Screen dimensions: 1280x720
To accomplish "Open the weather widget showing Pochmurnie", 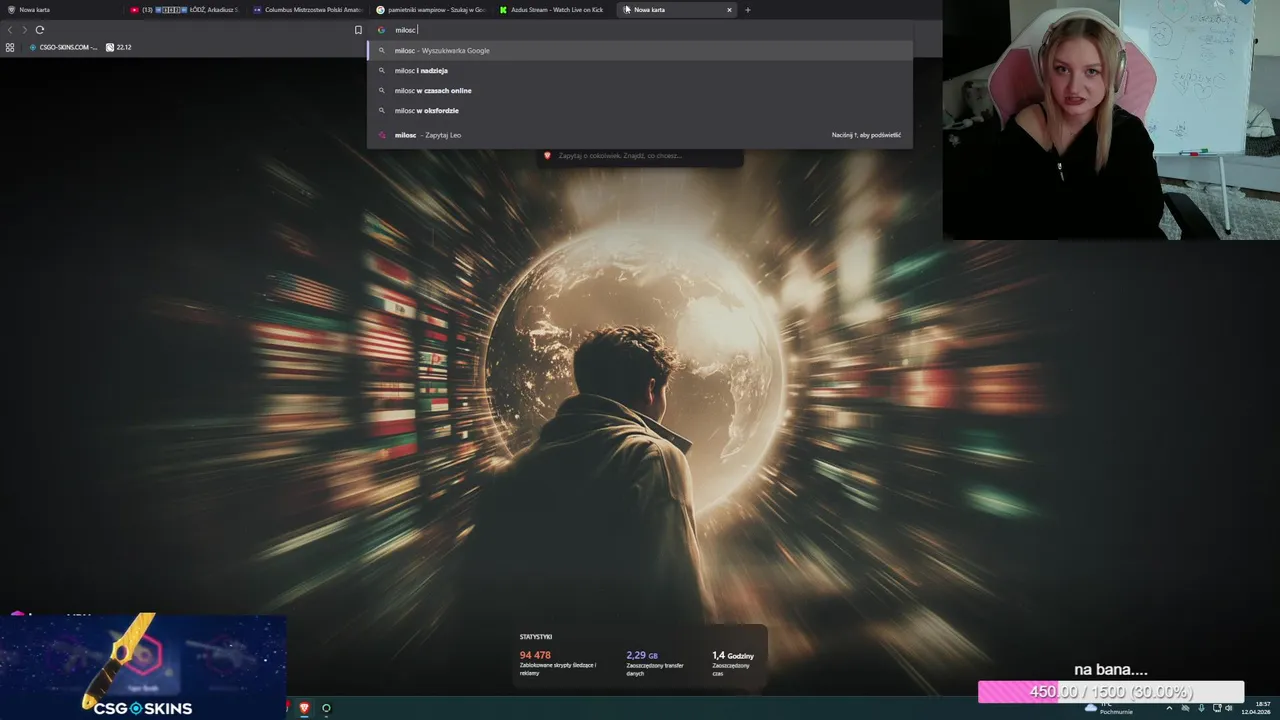I will [1109, 708].
